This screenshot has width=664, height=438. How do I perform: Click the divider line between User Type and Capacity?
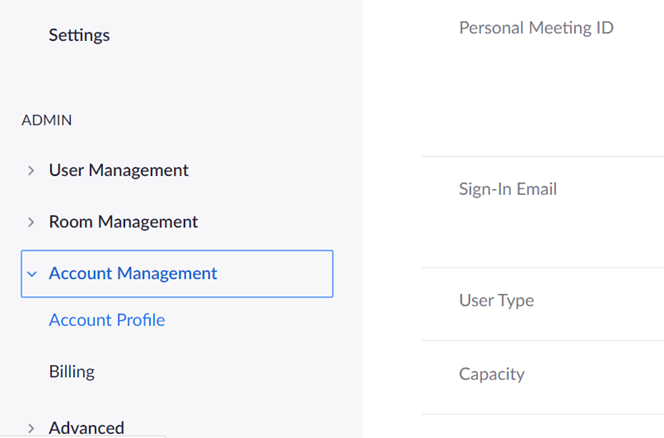point(543,341)
